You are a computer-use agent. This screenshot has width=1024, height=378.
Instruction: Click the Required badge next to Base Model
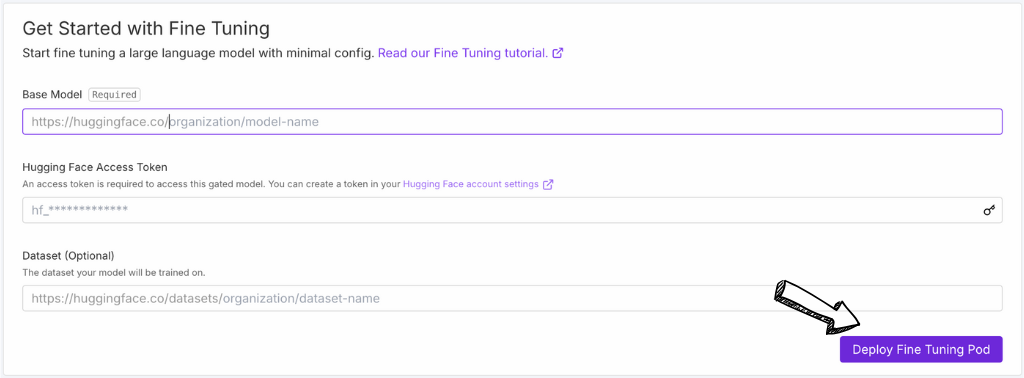pos(115,95)
